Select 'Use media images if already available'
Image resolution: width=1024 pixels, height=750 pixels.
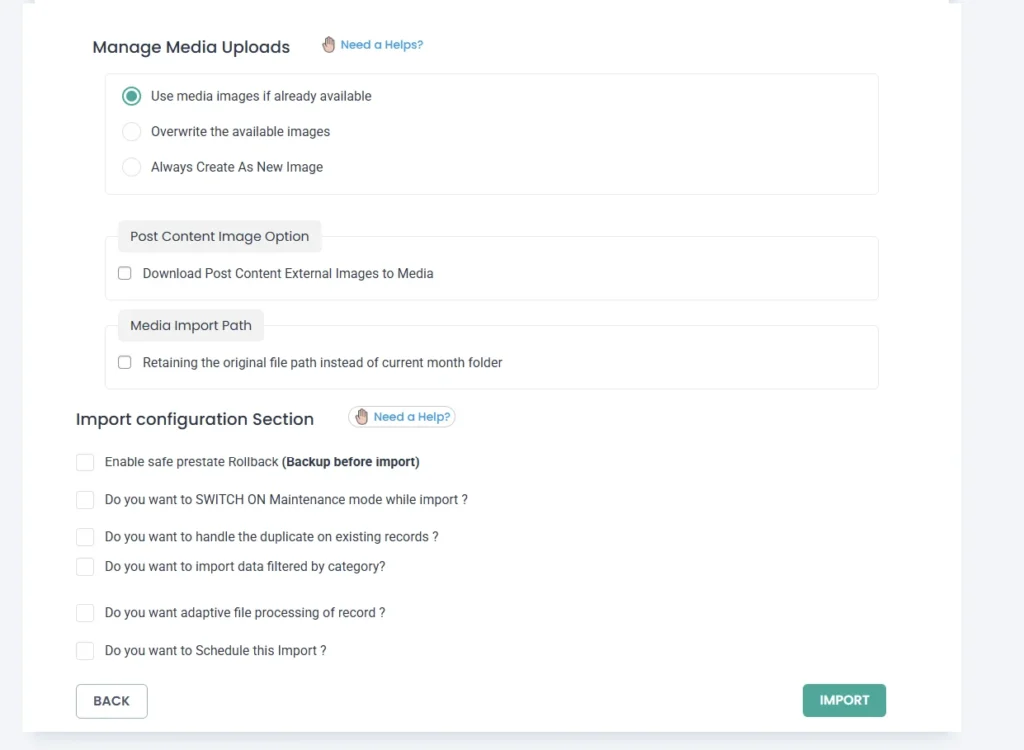131,97
